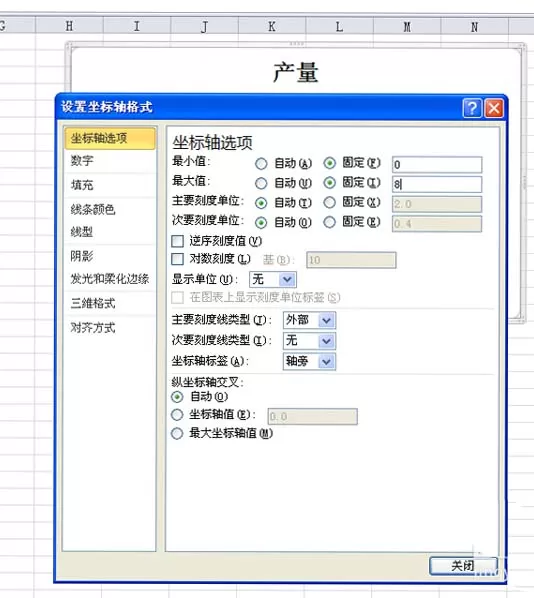534x598 pixels.
Task: Click the dialog help question-mark icon
Action: tap(472, 108)
